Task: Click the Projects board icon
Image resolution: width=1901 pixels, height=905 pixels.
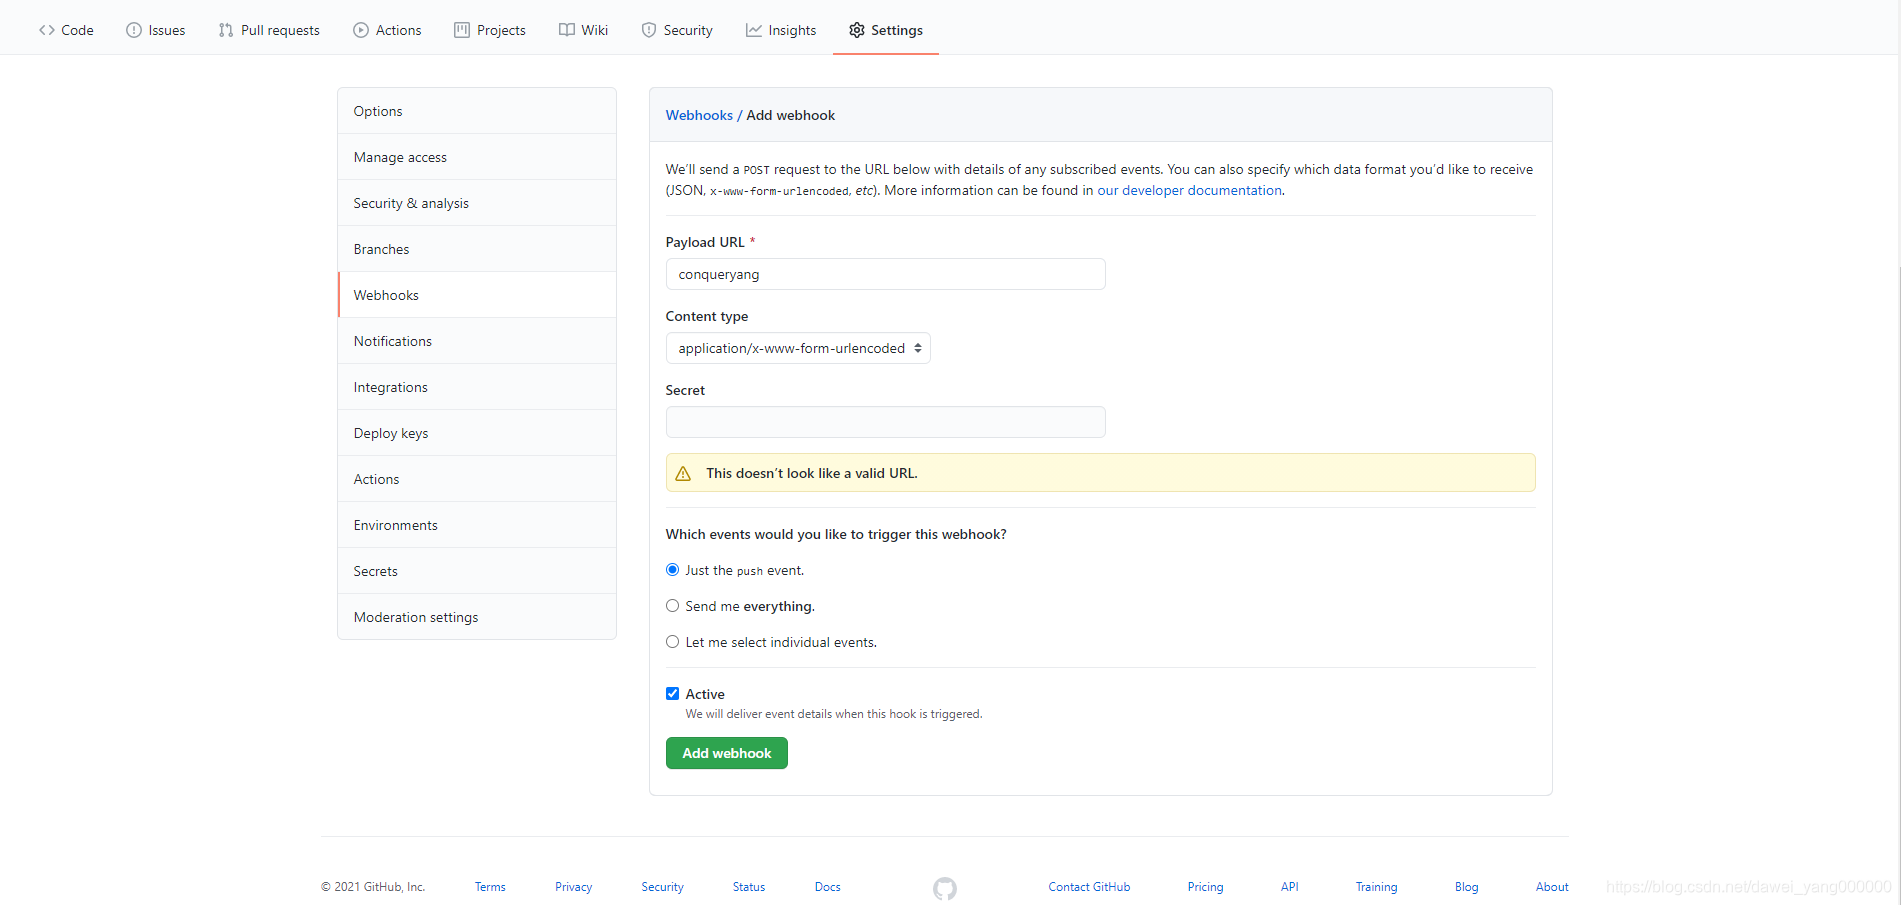Action: [x=462, y=30]
